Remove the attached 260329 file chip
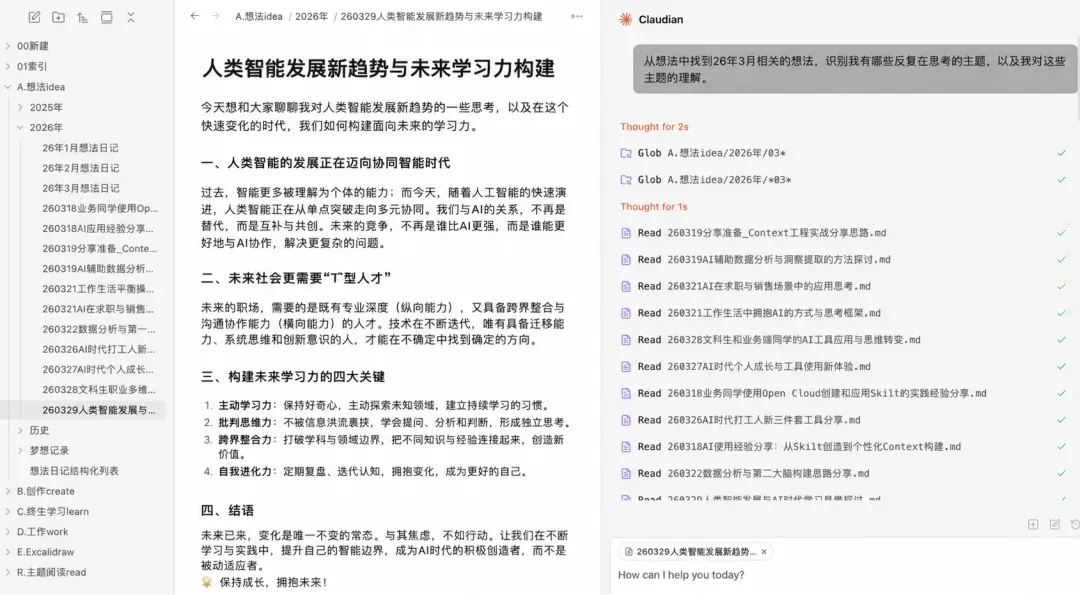 tap(764, 552)
